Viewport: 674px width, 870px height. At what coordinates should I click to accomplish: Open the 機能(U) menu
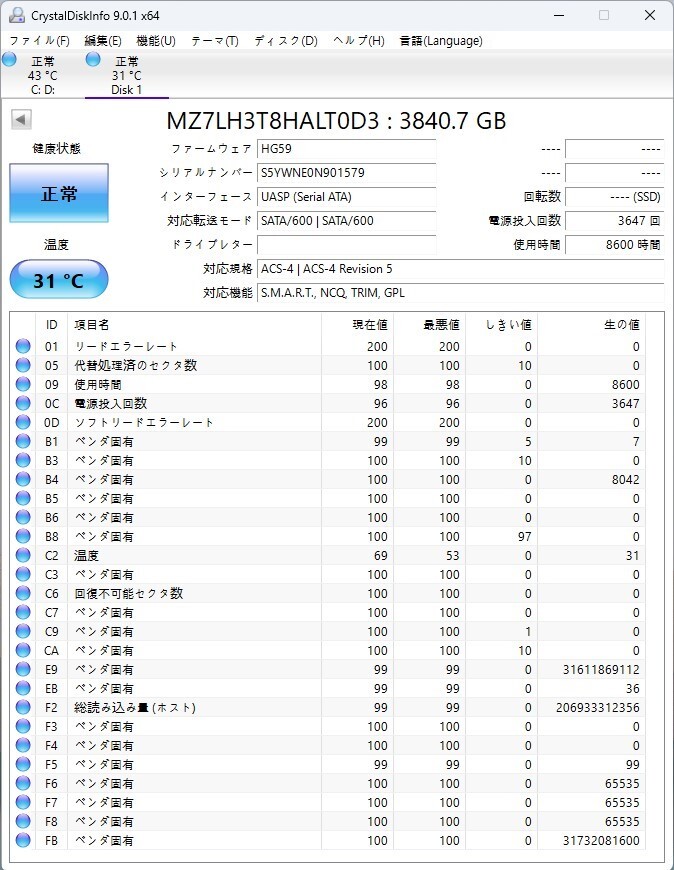coord(156,41)
